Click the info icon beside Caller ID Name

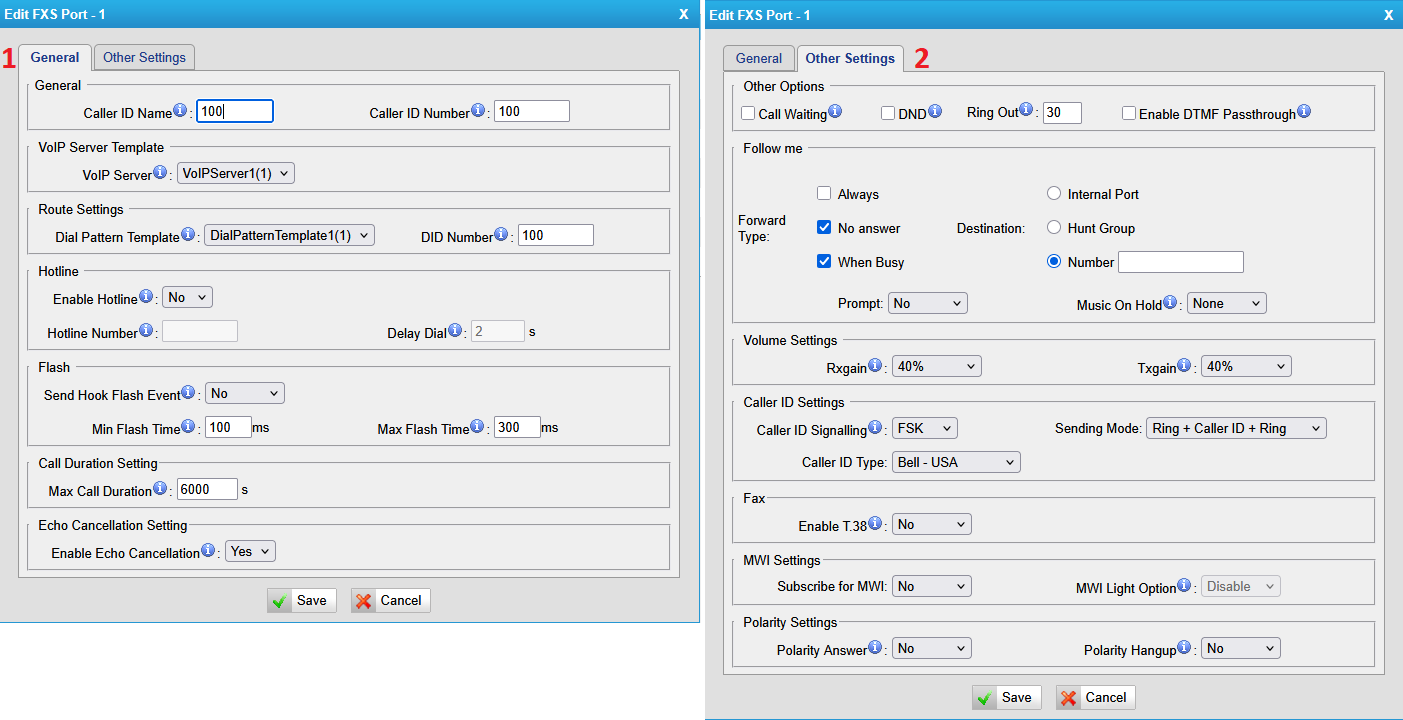click(180, 111)
